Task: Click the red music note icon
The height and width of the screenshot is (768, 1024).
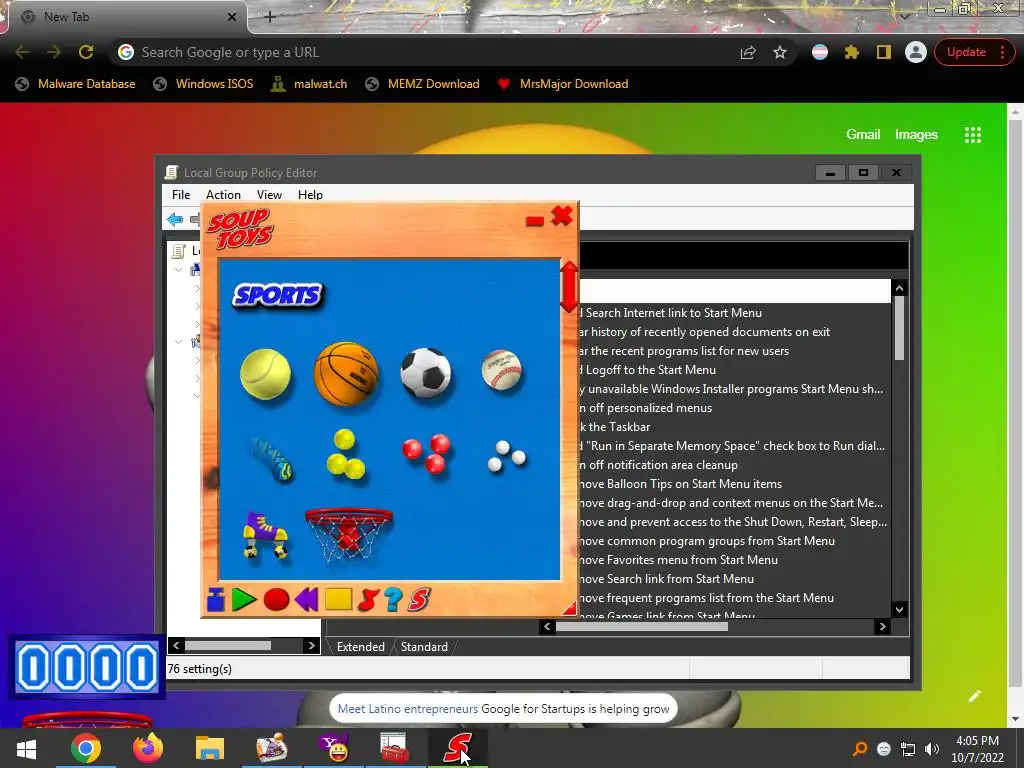Action: click(368, 600)
